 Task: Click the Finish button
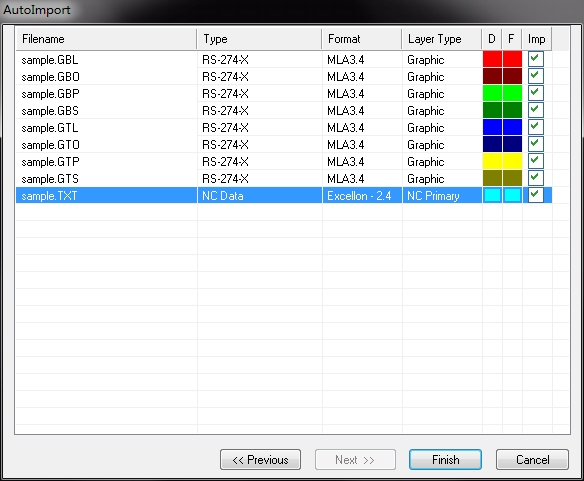[445, 459]
